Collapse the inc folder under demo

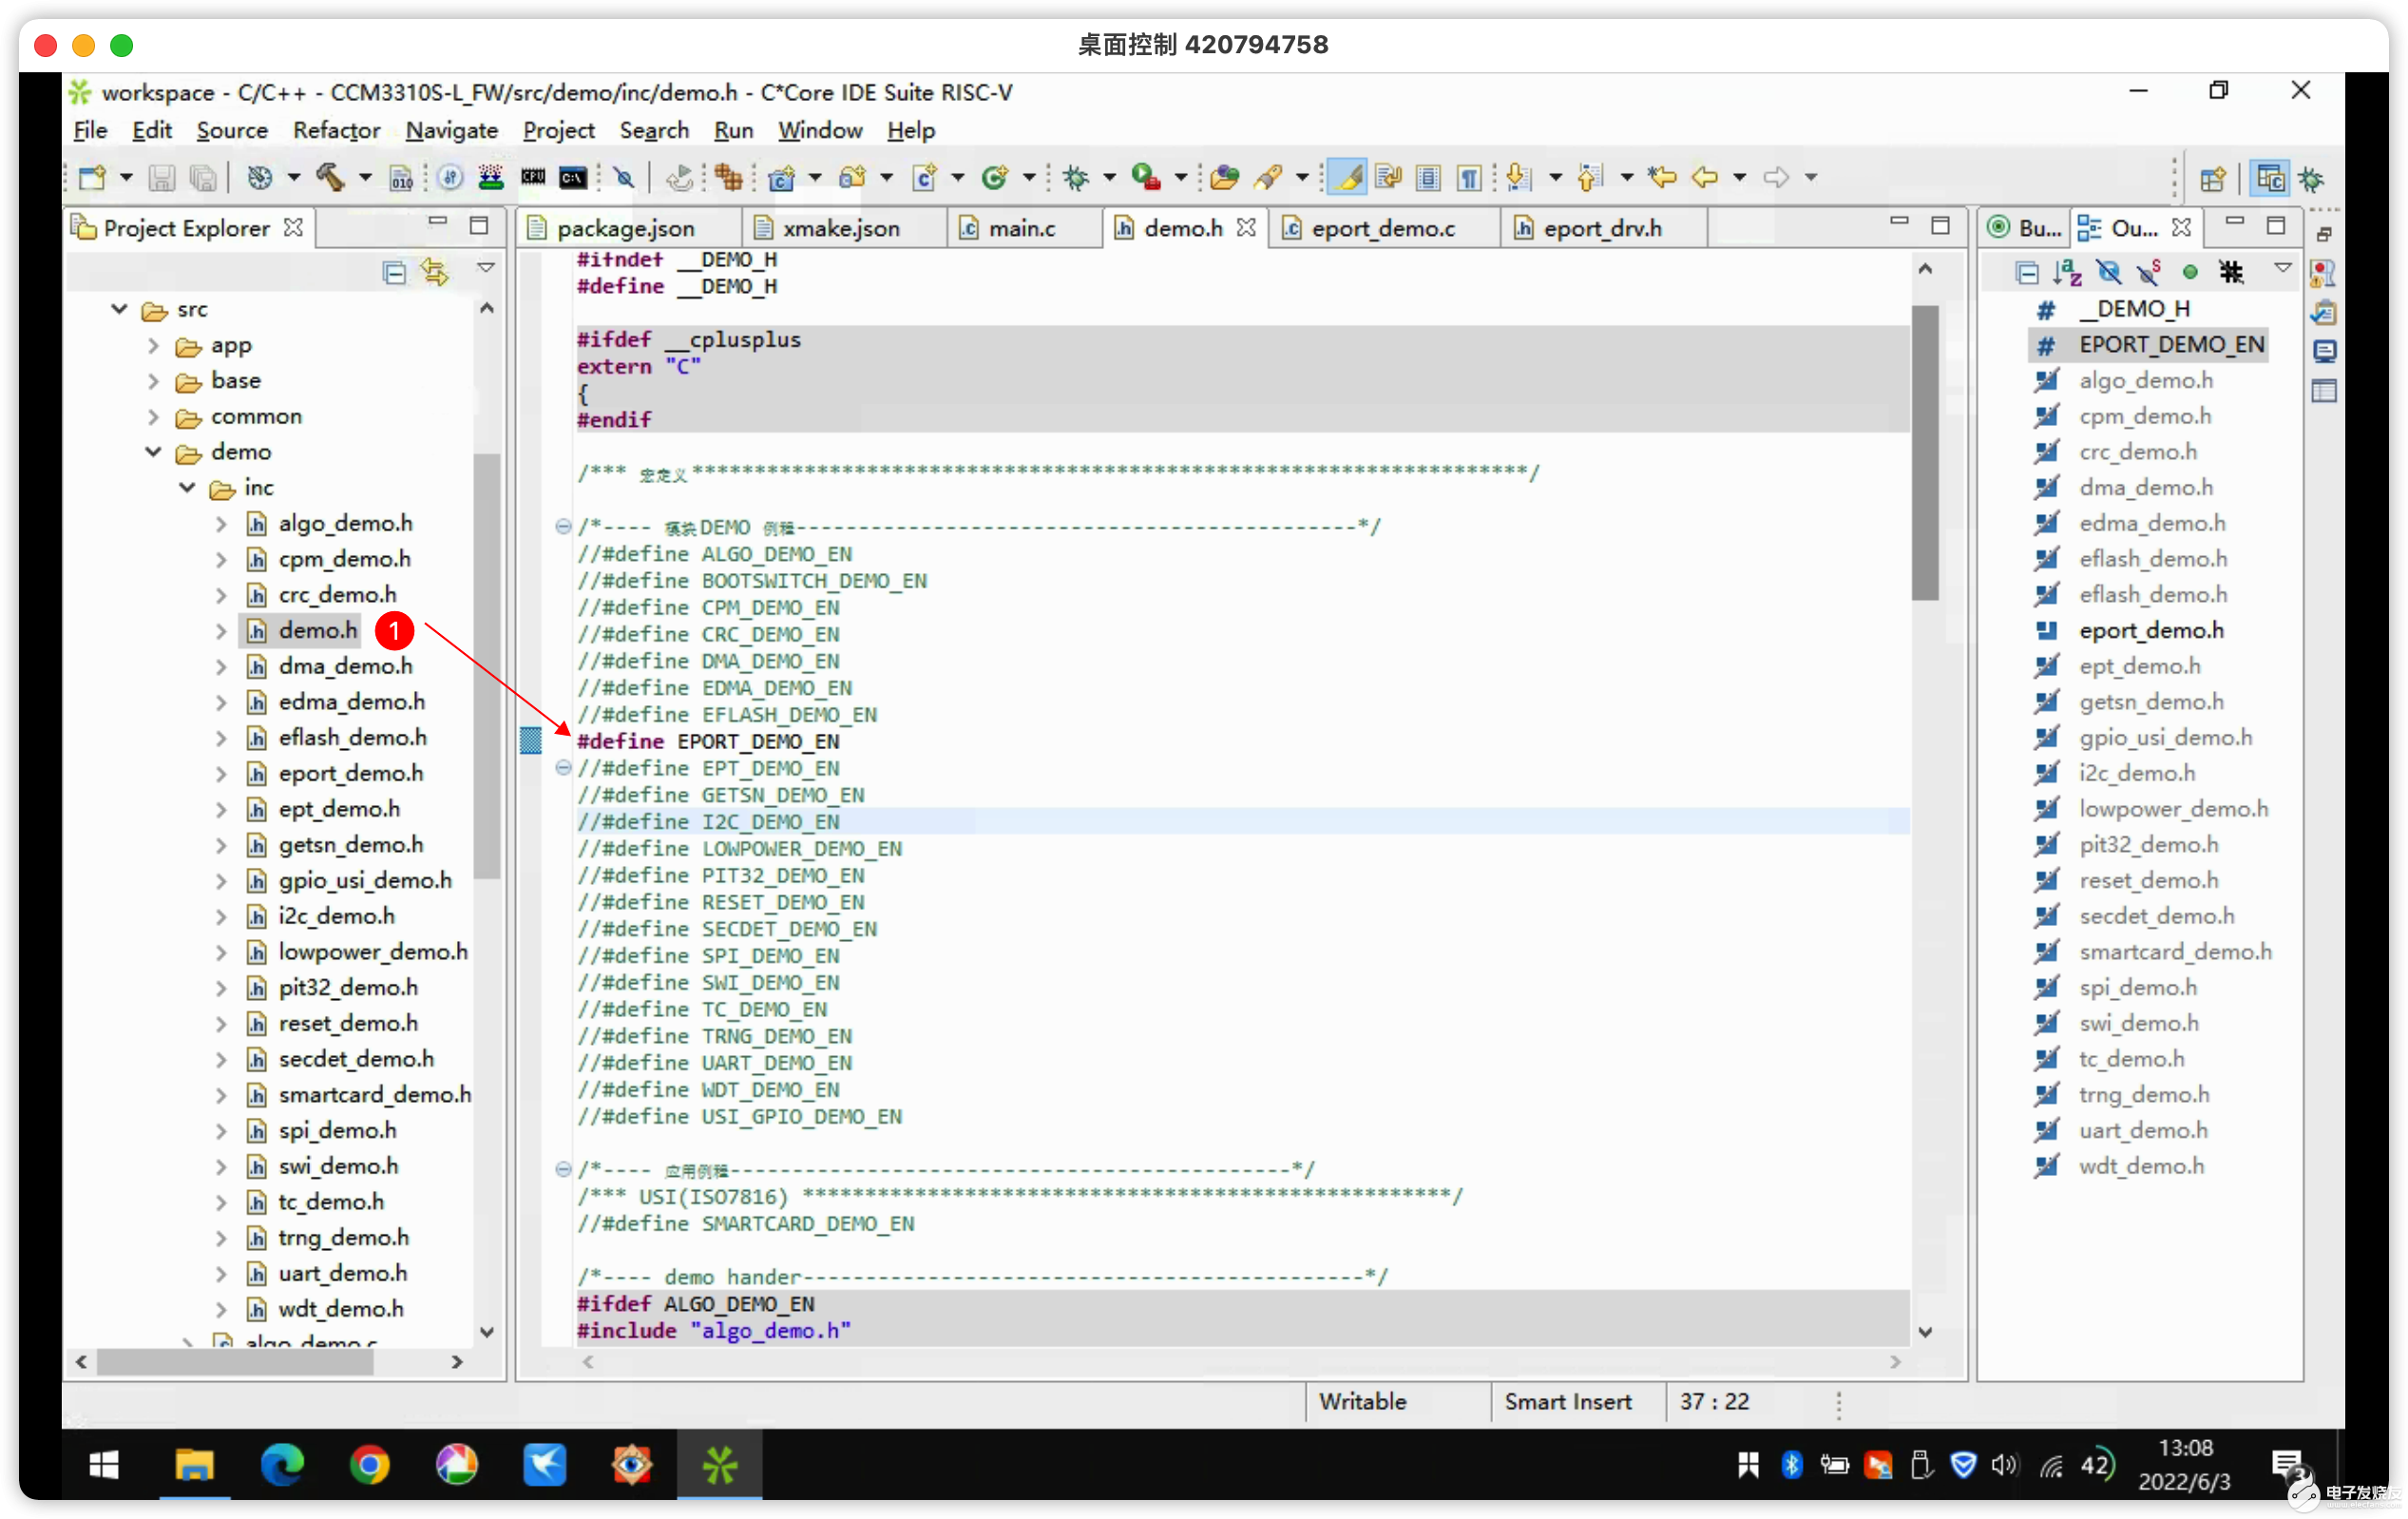(185, 487)
